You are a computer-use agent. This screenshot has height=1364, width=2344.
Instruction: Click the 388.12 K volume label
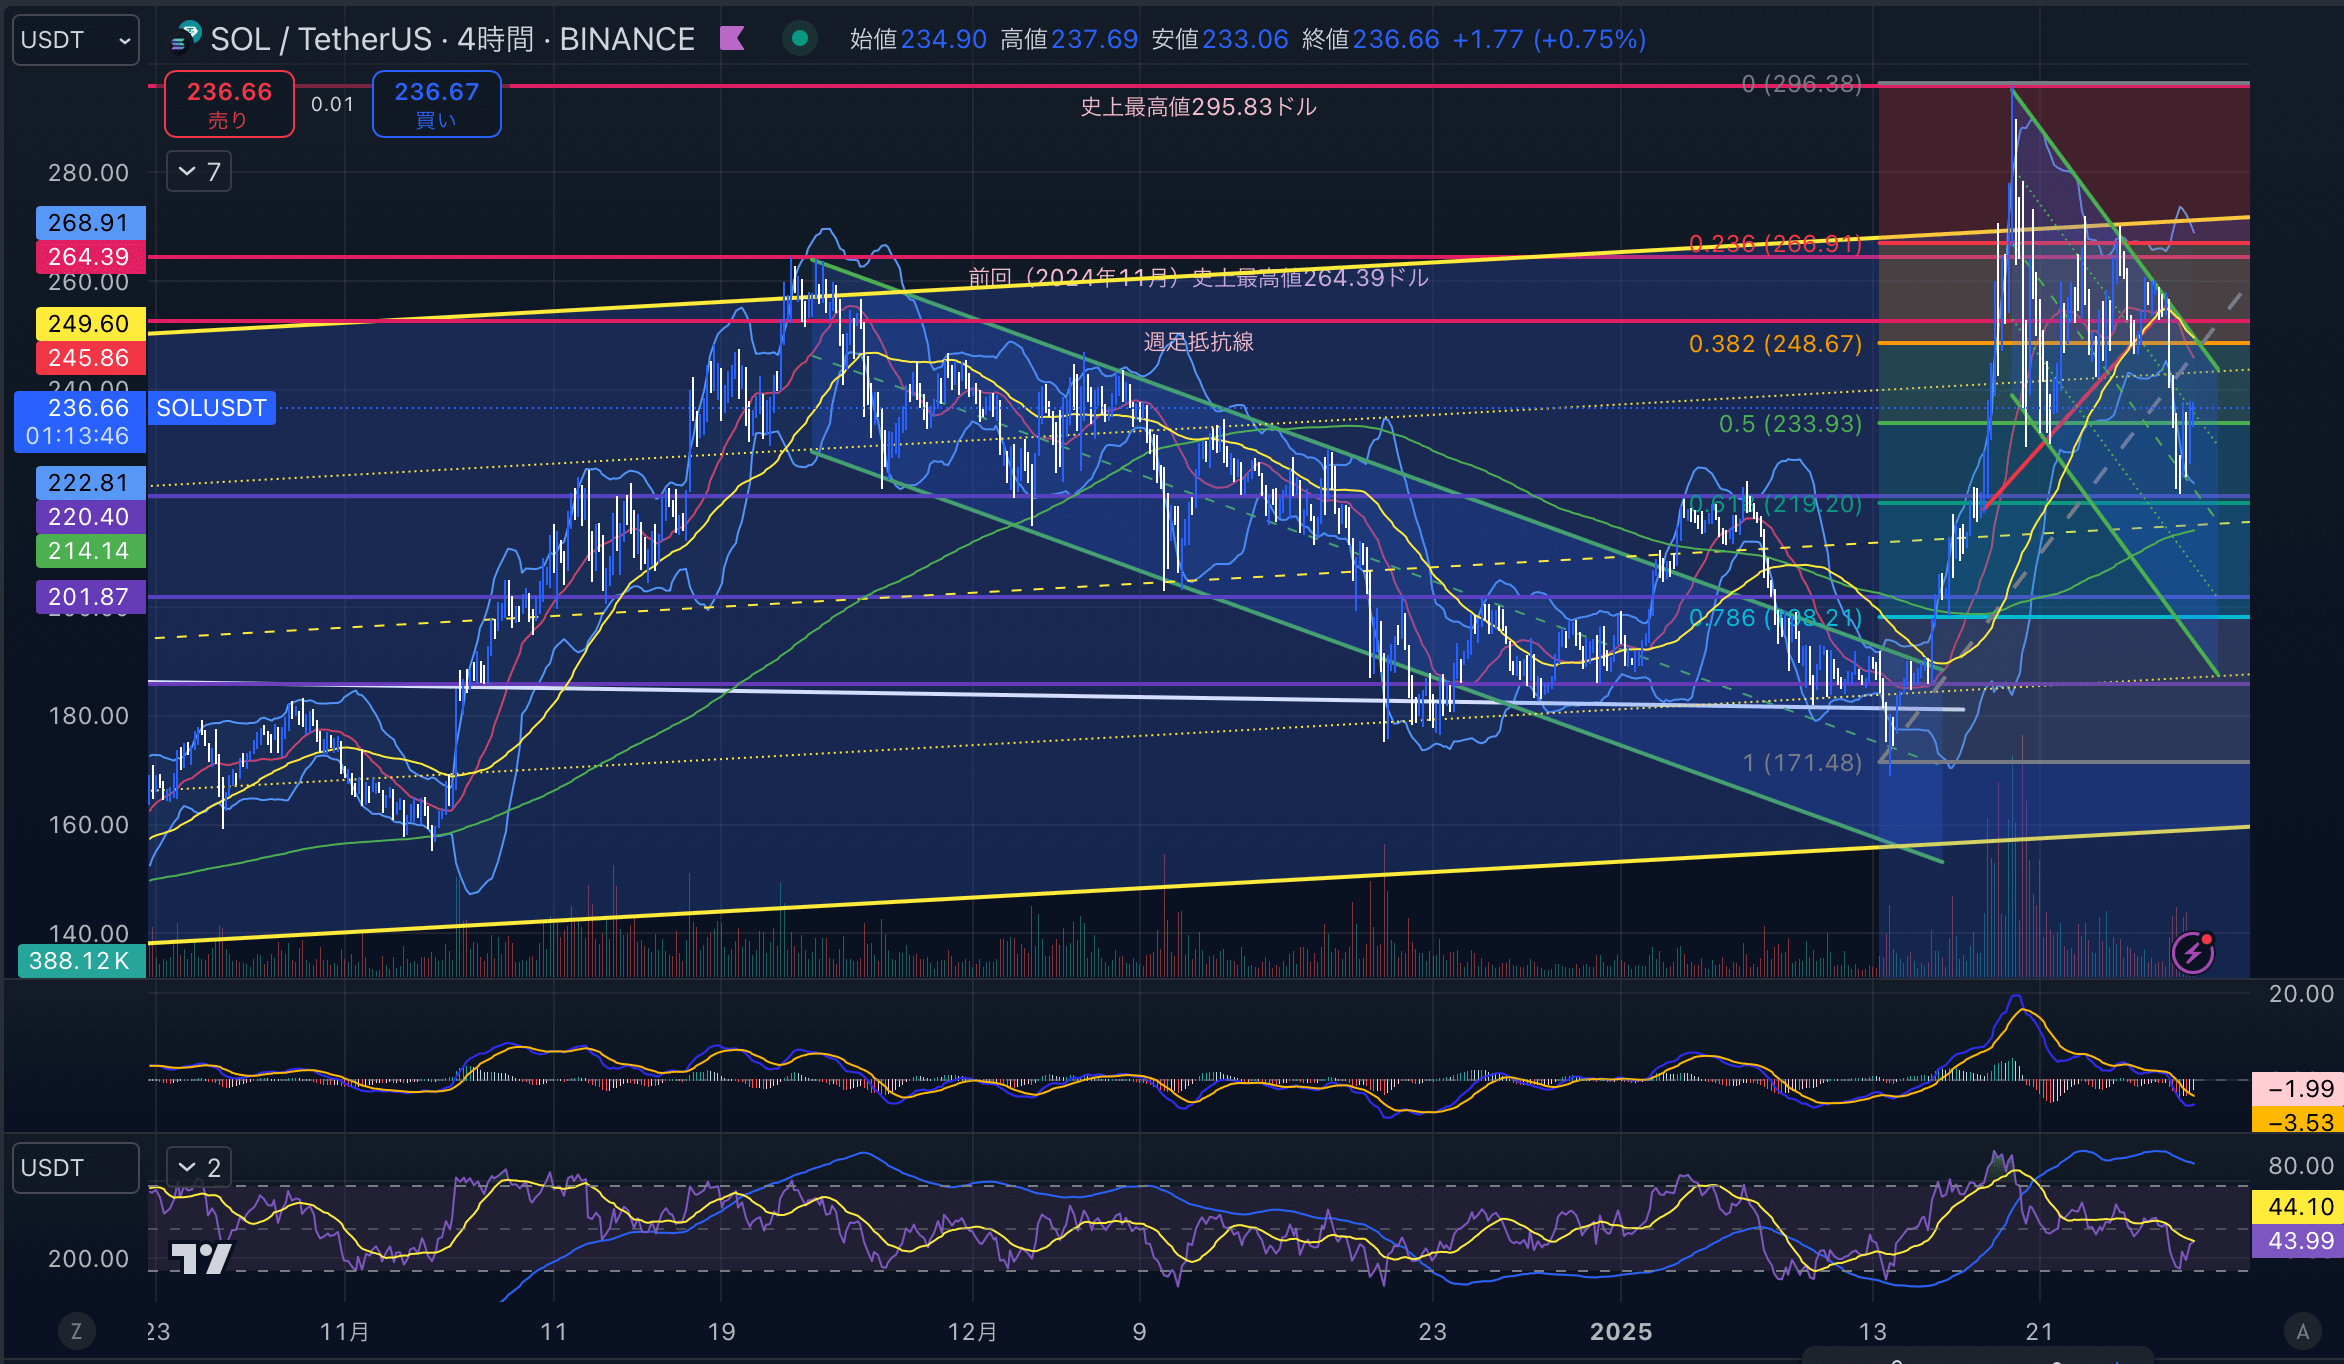click(x=81, y=961)
